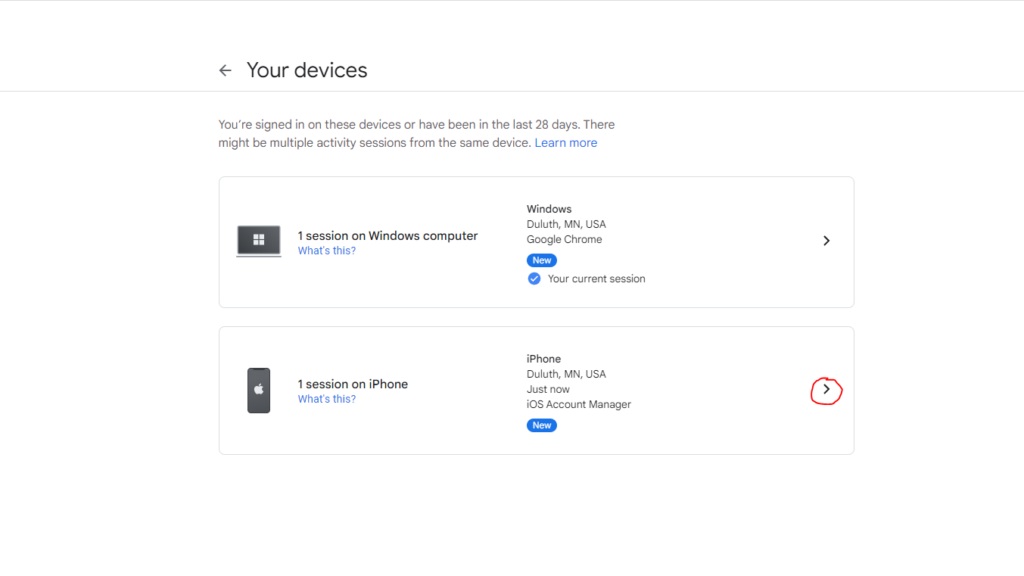Click the New badge on the Windows card
Viewport: 1024px width, 576px height.
click(x=541, y=260)
